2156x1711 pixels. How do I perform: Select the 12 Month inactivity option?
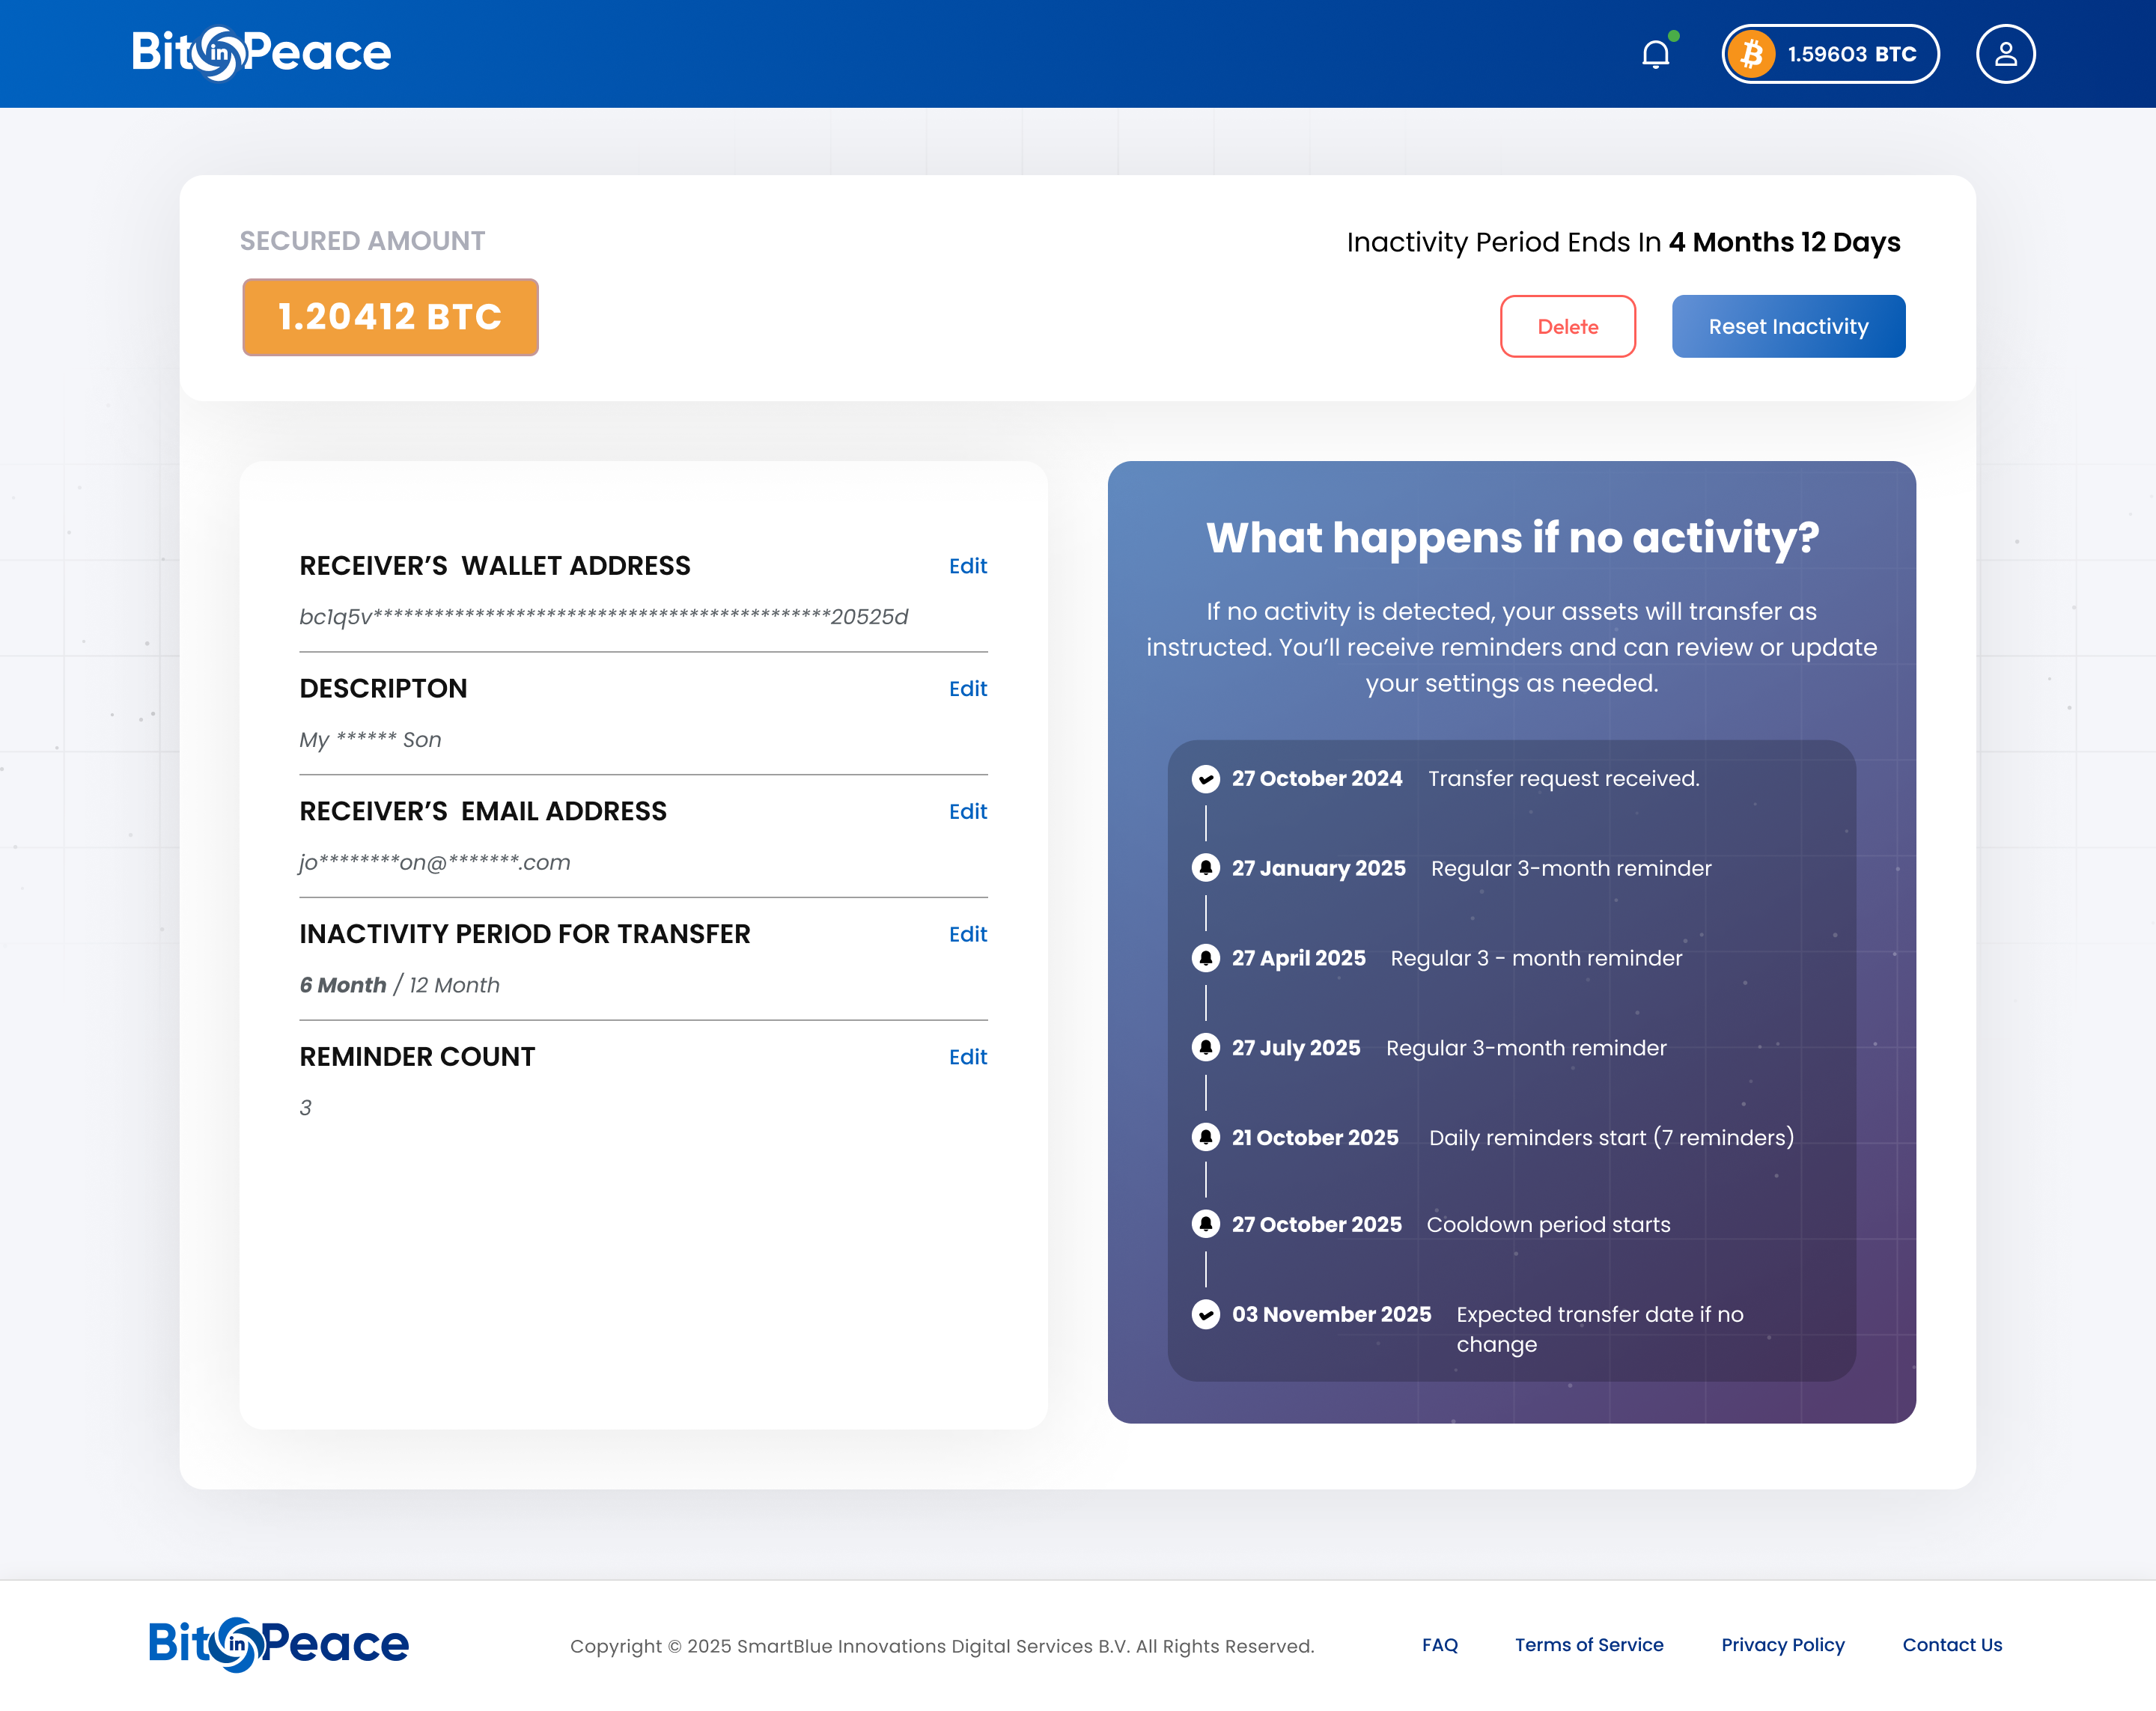[x=454, y=985]
